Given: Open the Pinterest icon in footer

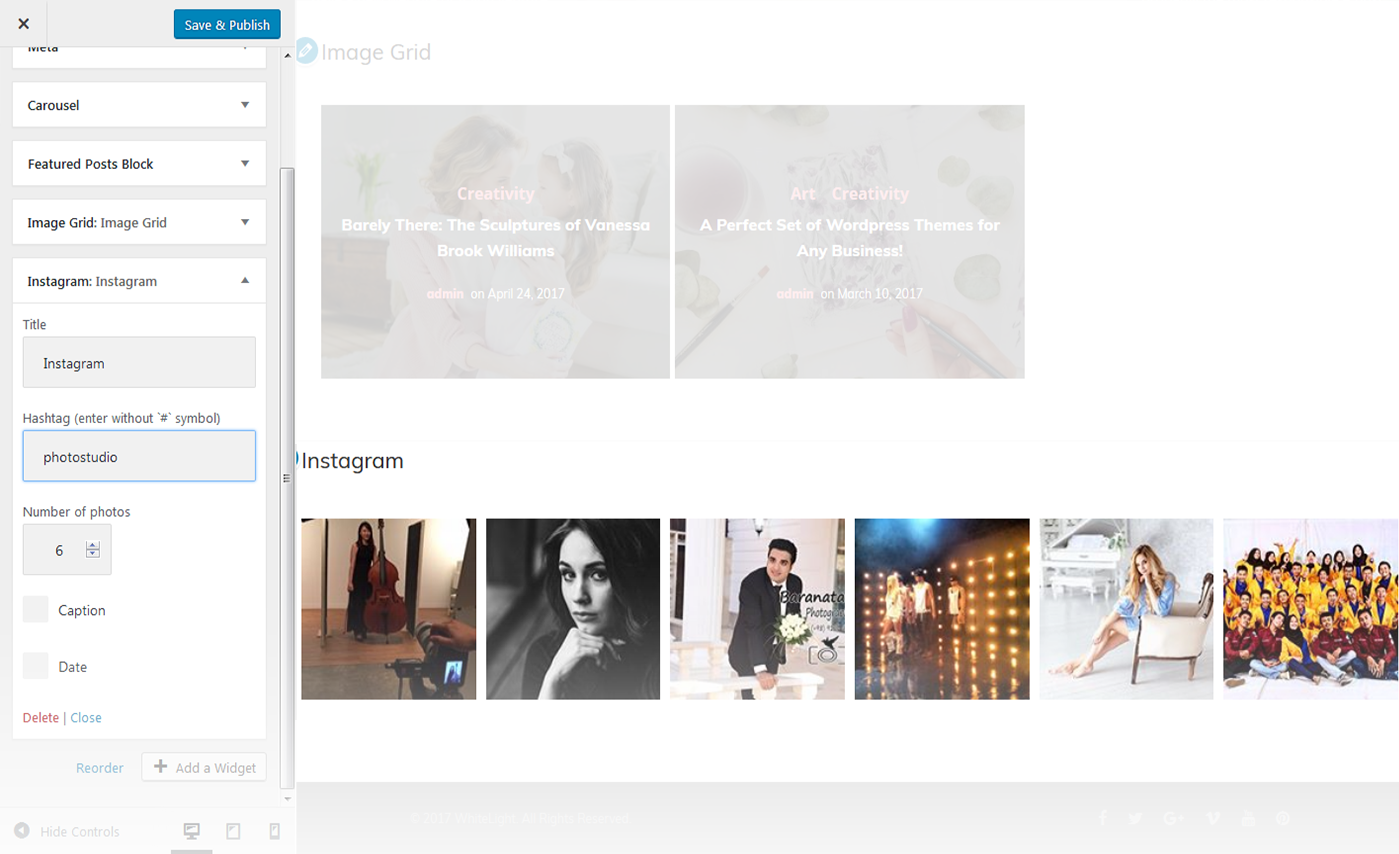Looking at the screenshot, I should (x=1283, y=818).
